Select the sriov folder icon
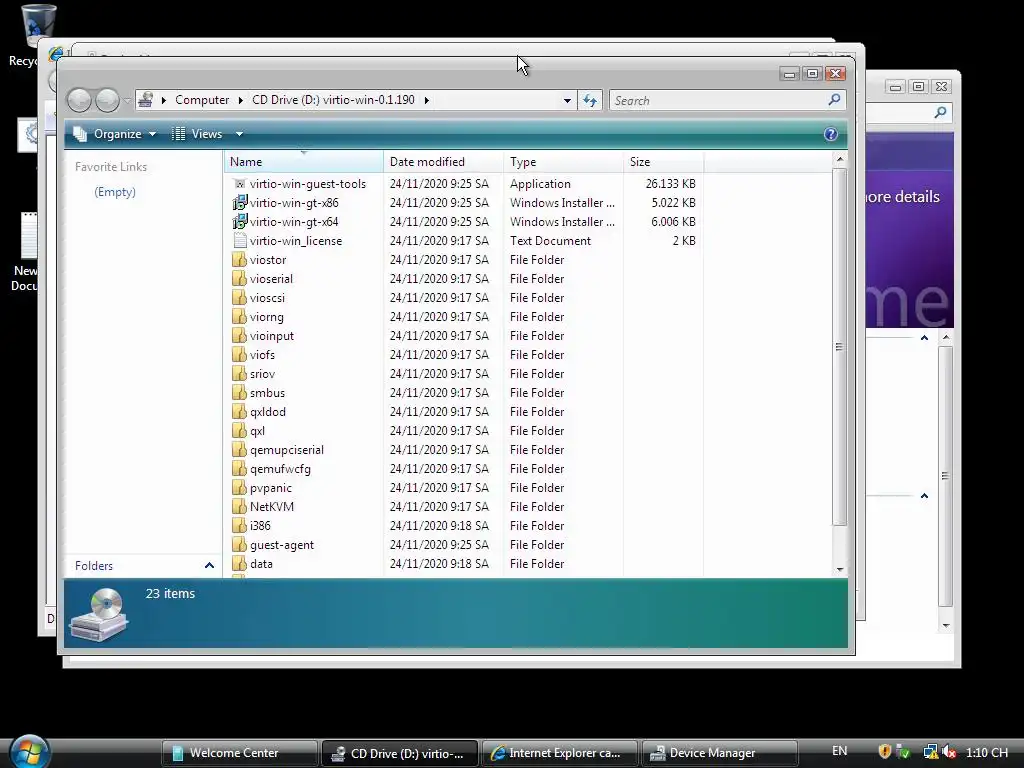The width and height of the screenshot is (1024, 768). point(240,374)
